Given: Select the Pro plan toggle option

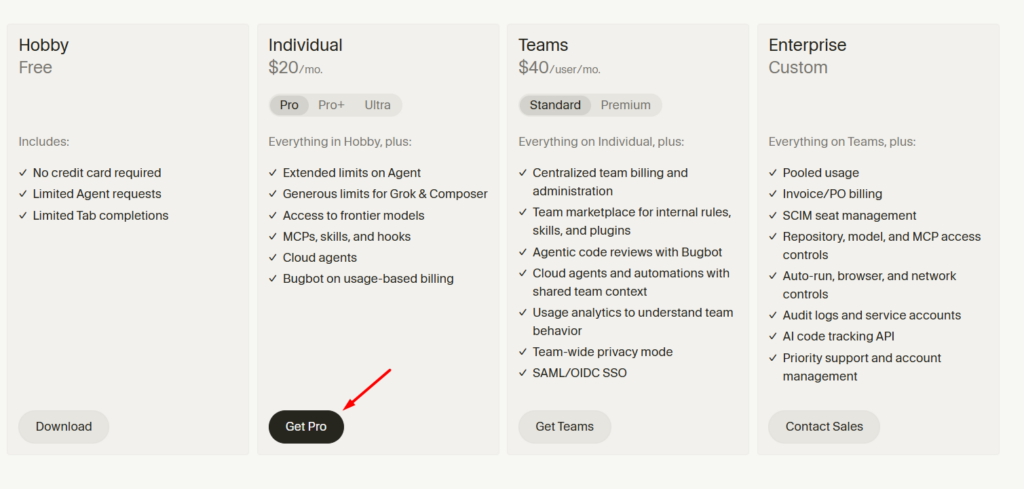Looking at the screenshot, I should [x=289, y=105].
